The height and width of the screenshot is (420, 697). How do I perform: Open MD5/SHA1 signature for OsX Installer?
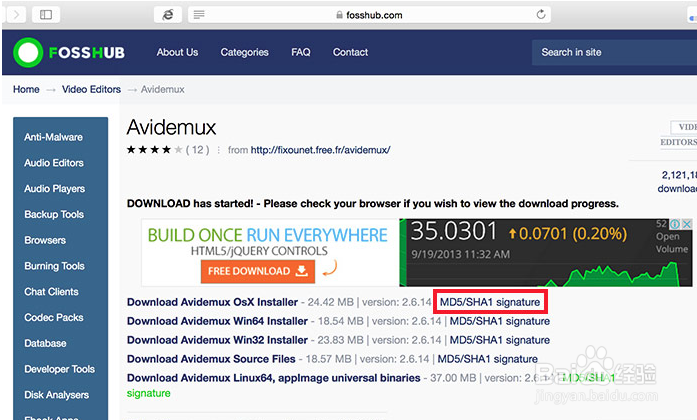[x=490, y=302]
